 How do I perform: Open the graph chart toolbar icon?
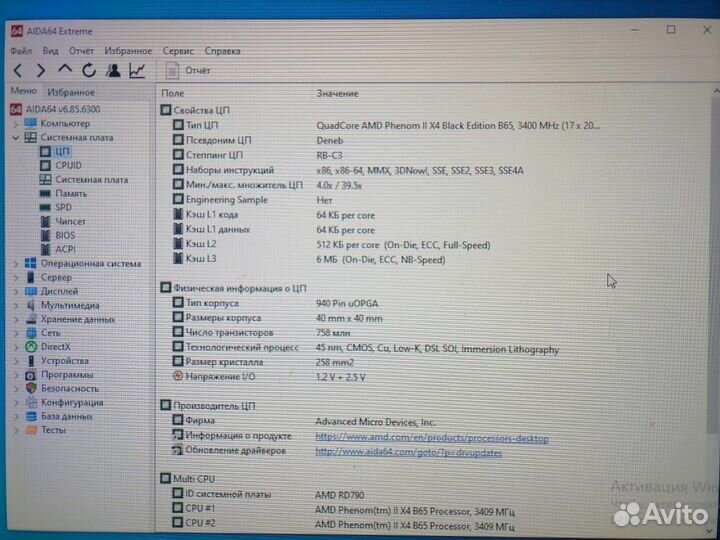pos(137,70)
